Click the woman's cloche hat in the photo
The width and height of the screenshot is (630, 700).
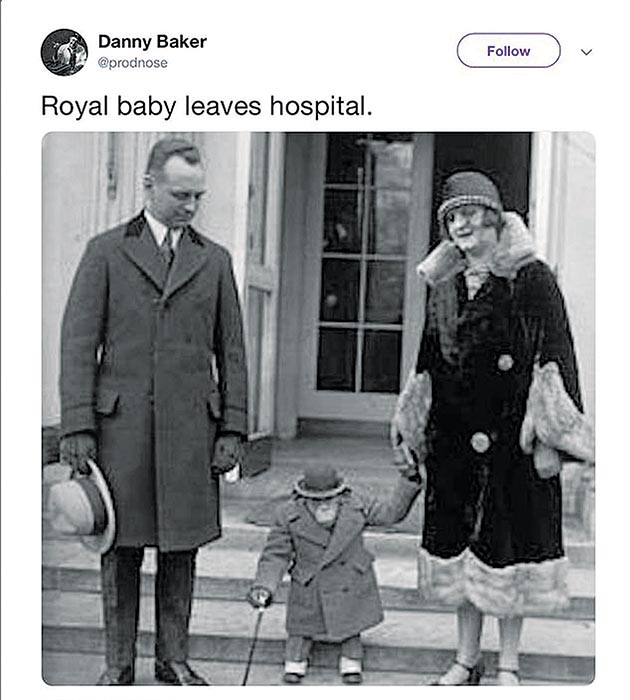click(469, 192)
